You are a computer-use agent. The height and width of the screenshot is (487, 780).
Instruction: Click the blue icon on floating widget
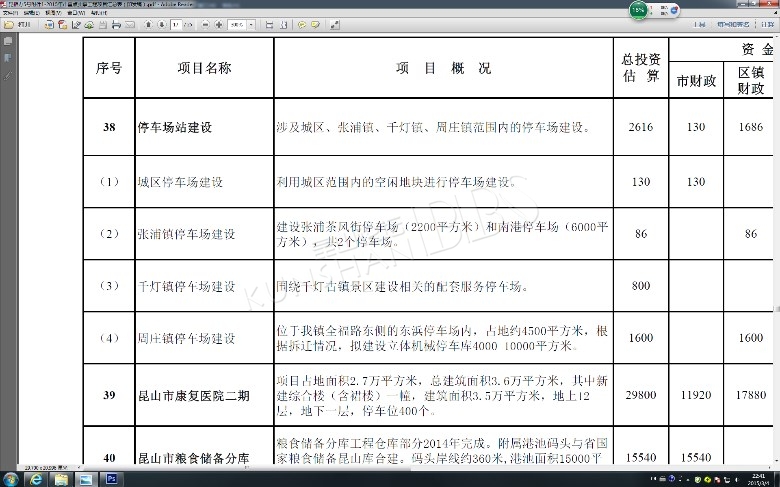(674, 10)
